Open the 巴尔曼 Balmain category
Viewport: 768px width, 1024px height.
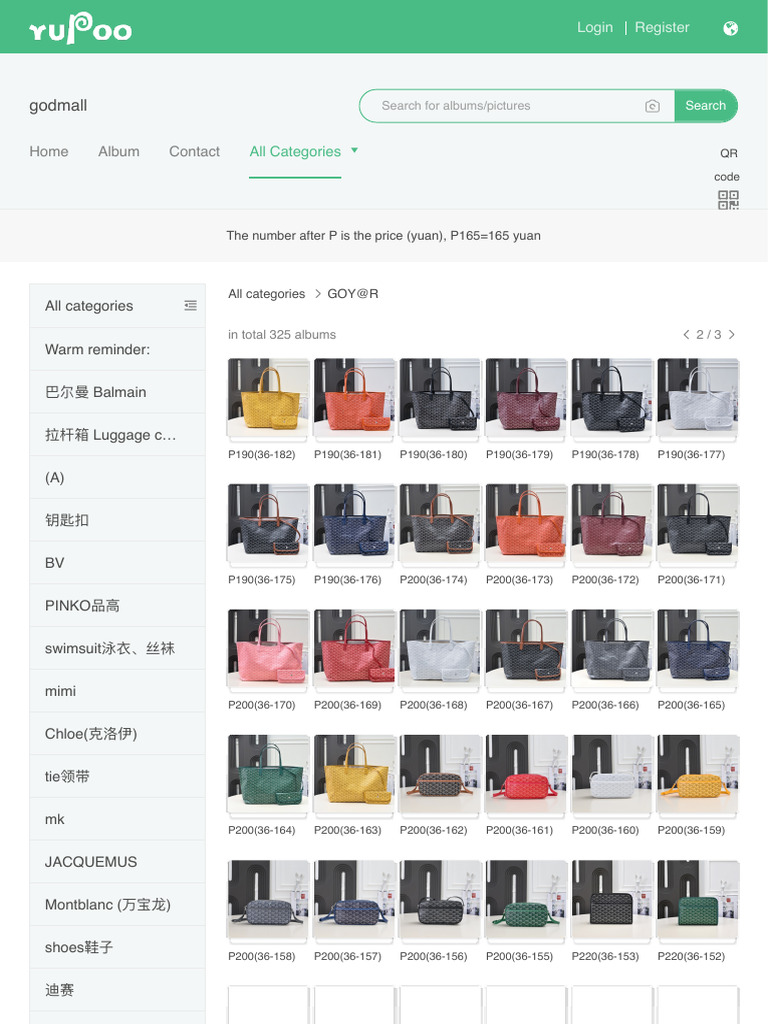pos(118,392)
